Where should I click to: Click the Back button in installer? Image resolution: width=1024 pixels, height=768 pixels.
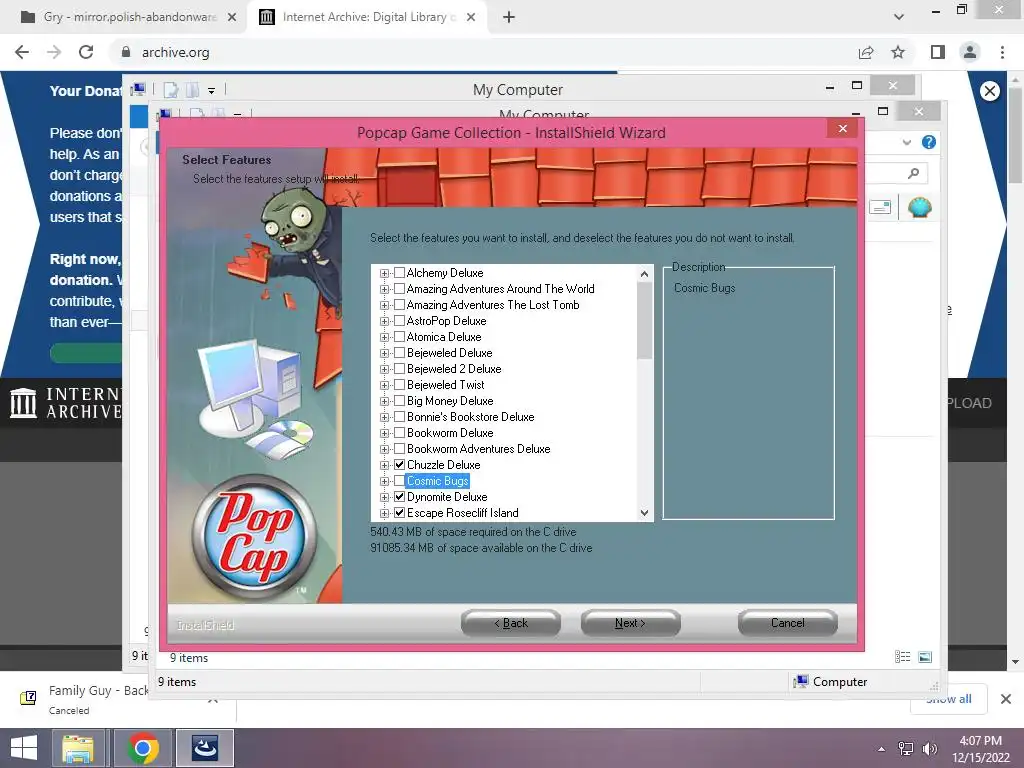(511, 623)
